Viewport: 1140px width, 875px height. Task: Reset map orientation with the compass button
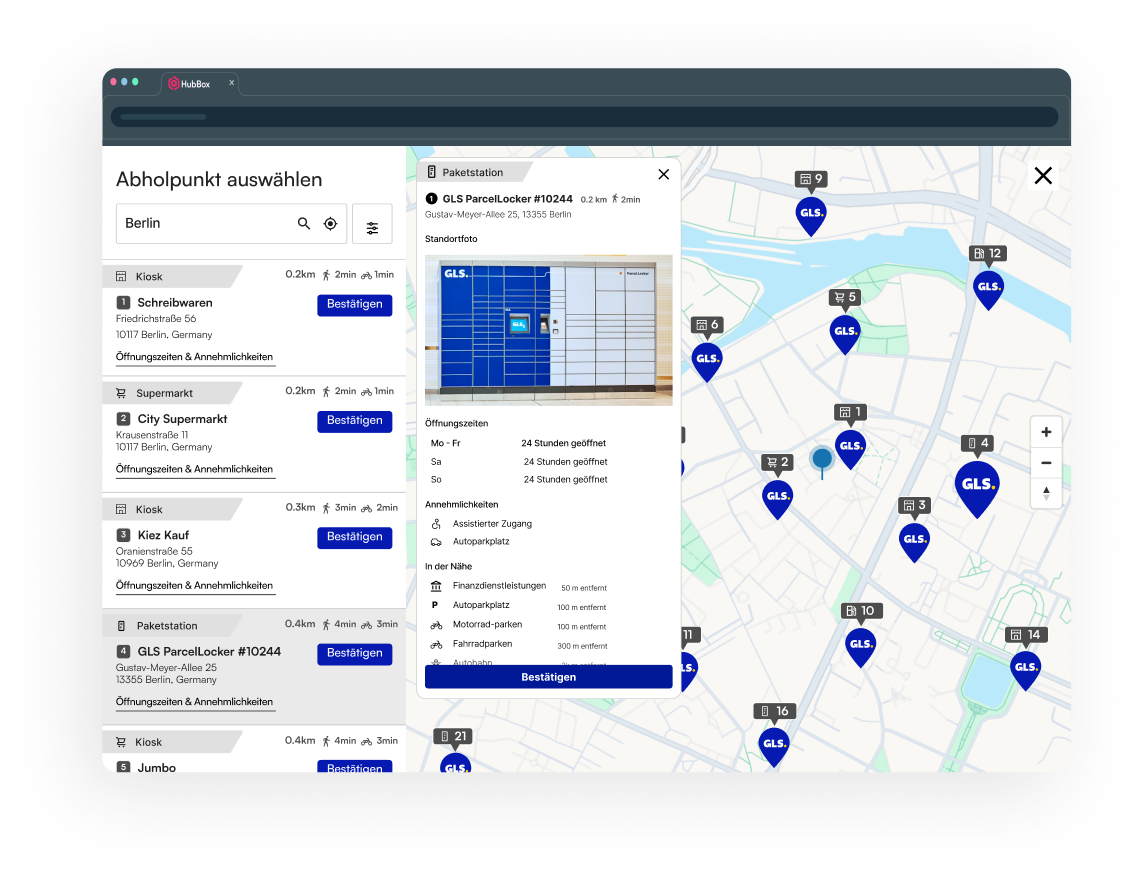(1046, 493)
